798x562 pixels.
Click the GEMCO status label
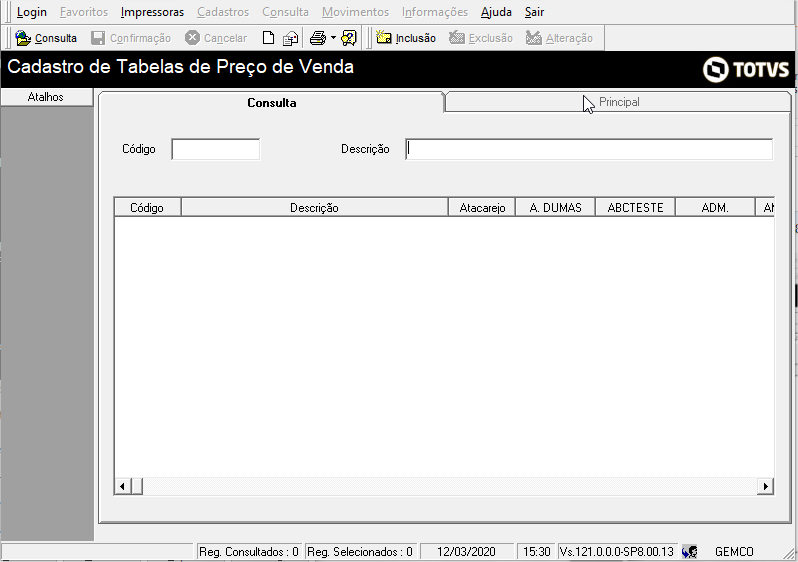[734, 552]
